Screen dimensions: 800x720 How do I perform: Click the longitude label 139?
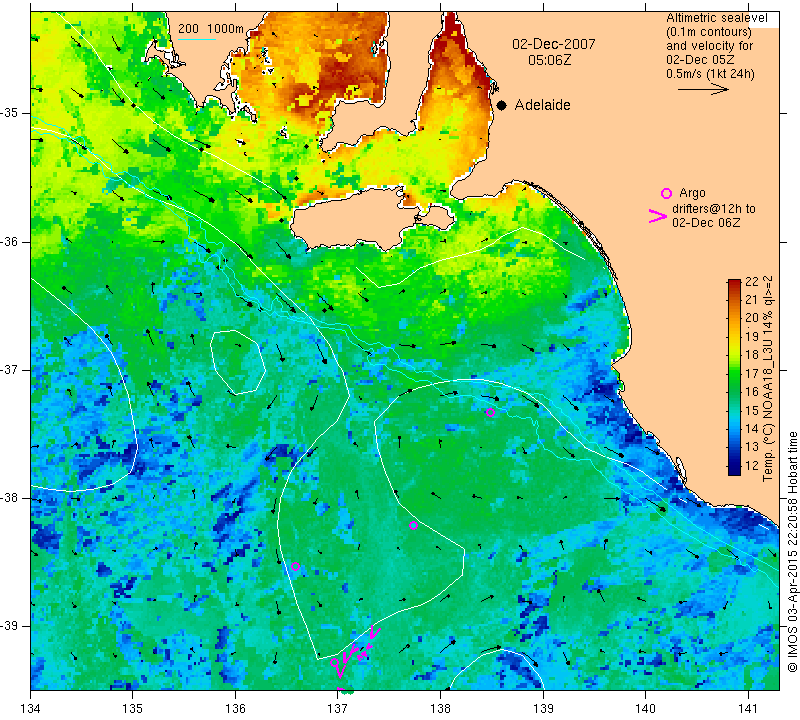(x=543, y=708)
